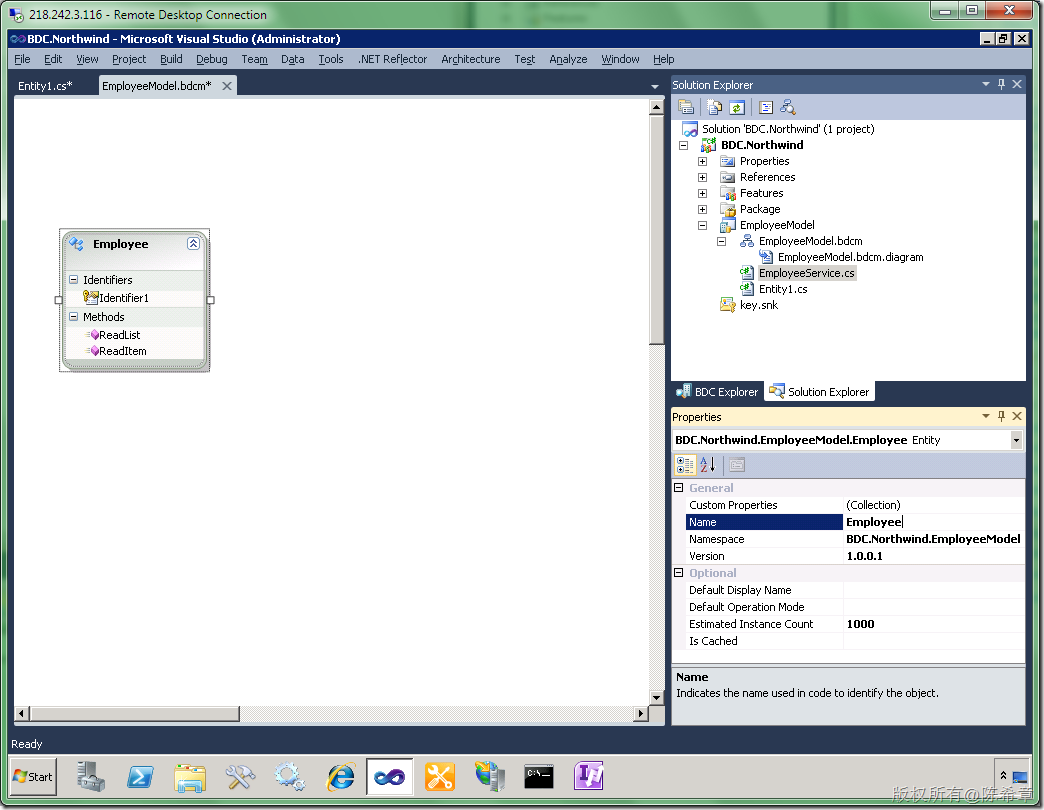Click the View Code icon in Solution Explorer
Image resolution: width=1044 pixels, height=810 pixels.
[766, 107]
